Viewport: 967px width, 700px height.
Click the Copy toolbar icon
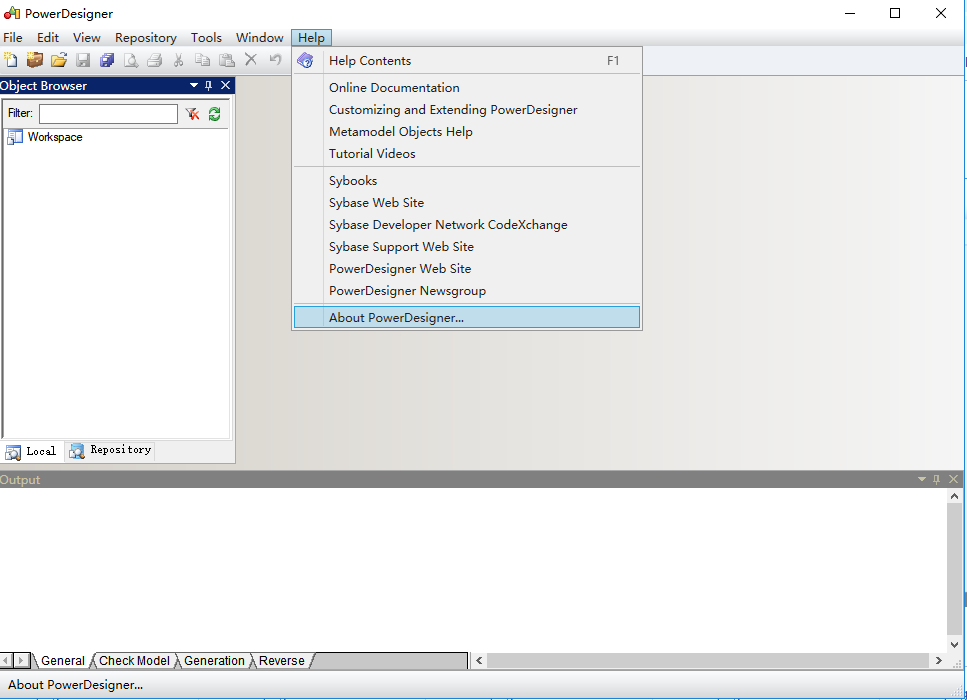coord(202,60)
